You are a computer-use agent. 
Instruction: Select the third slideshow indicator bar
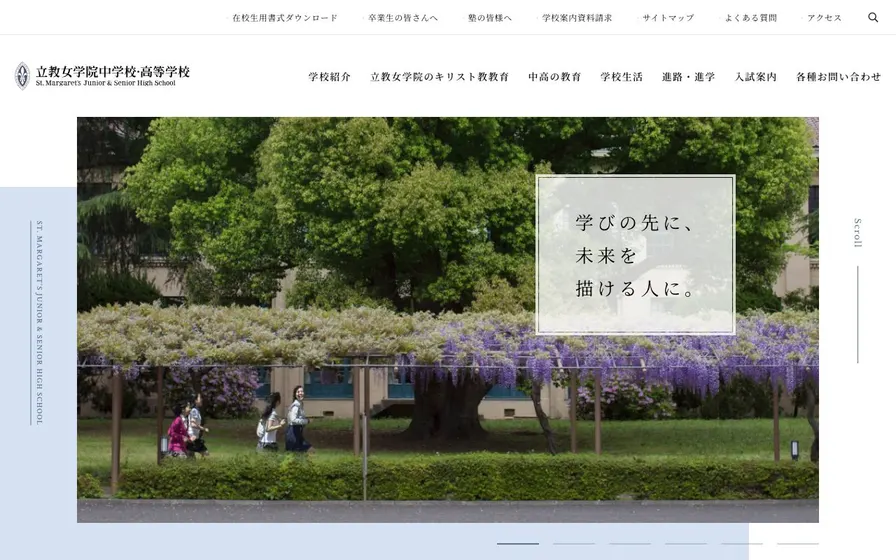(630, 543)
